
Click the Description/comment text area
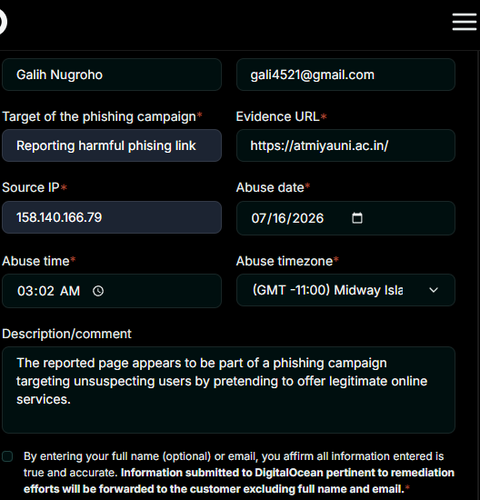coord(229,390)
